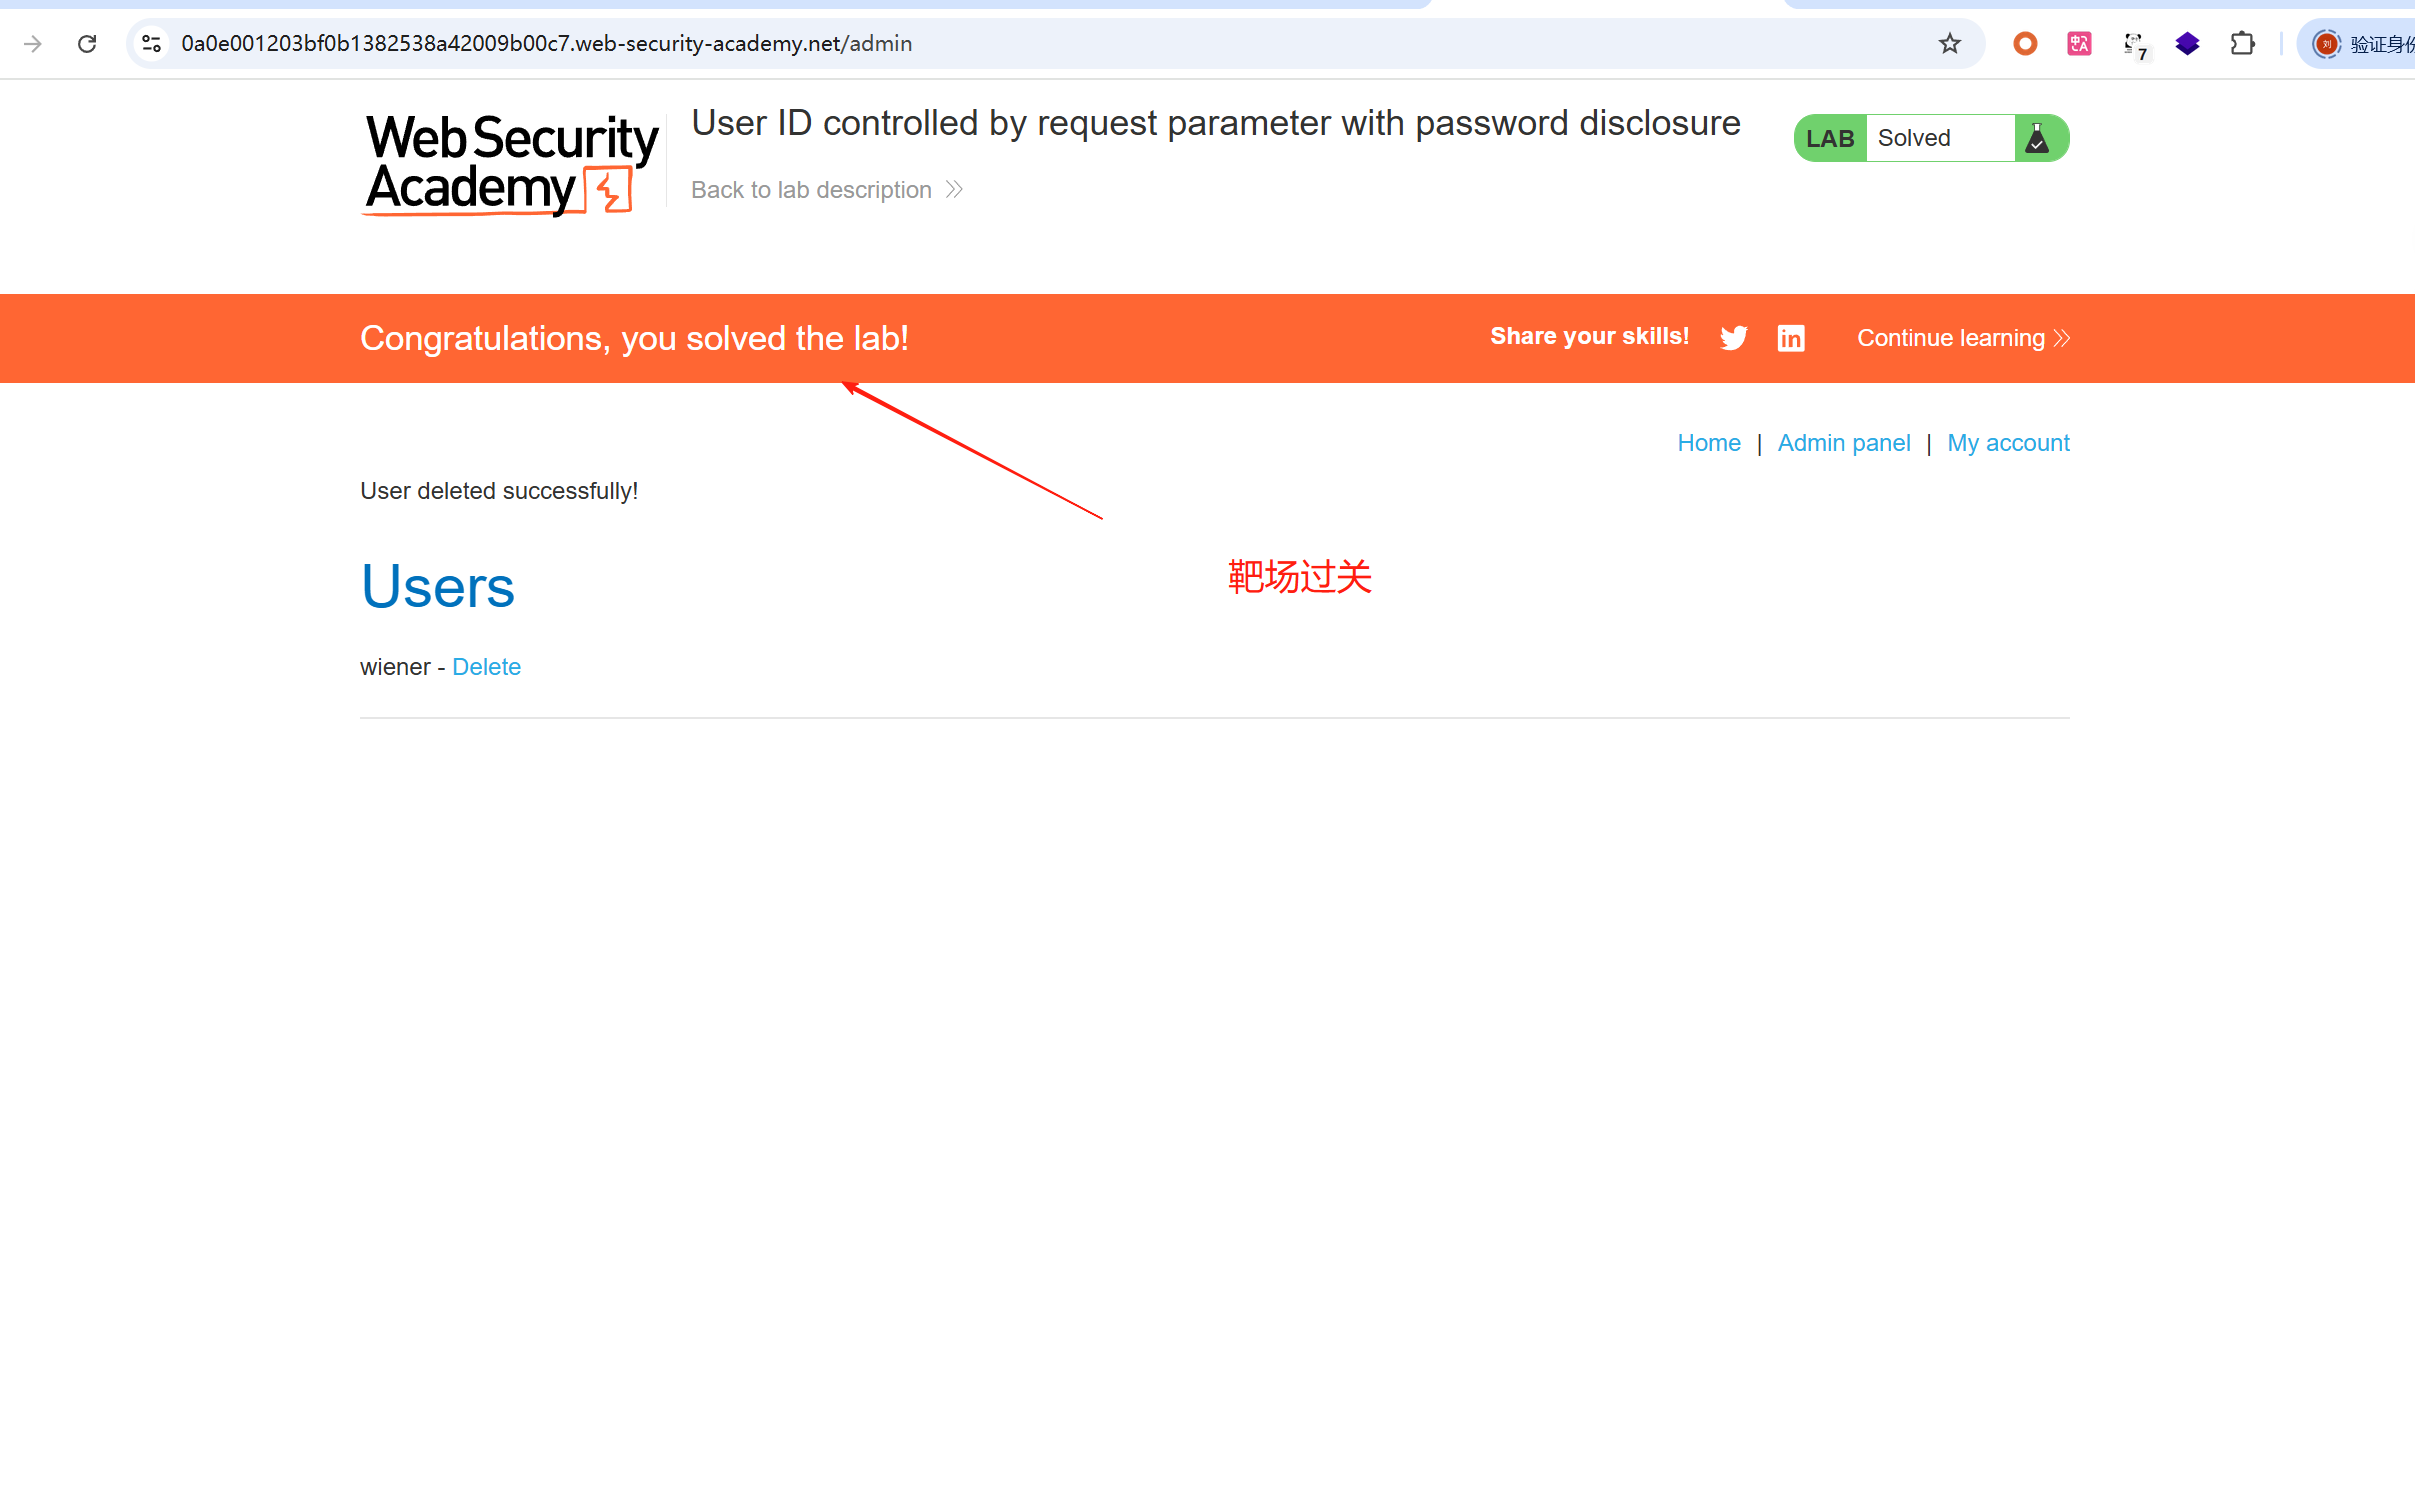Click the Web Security Academy logo
2415x1491 pixels.
pos(510,164)
